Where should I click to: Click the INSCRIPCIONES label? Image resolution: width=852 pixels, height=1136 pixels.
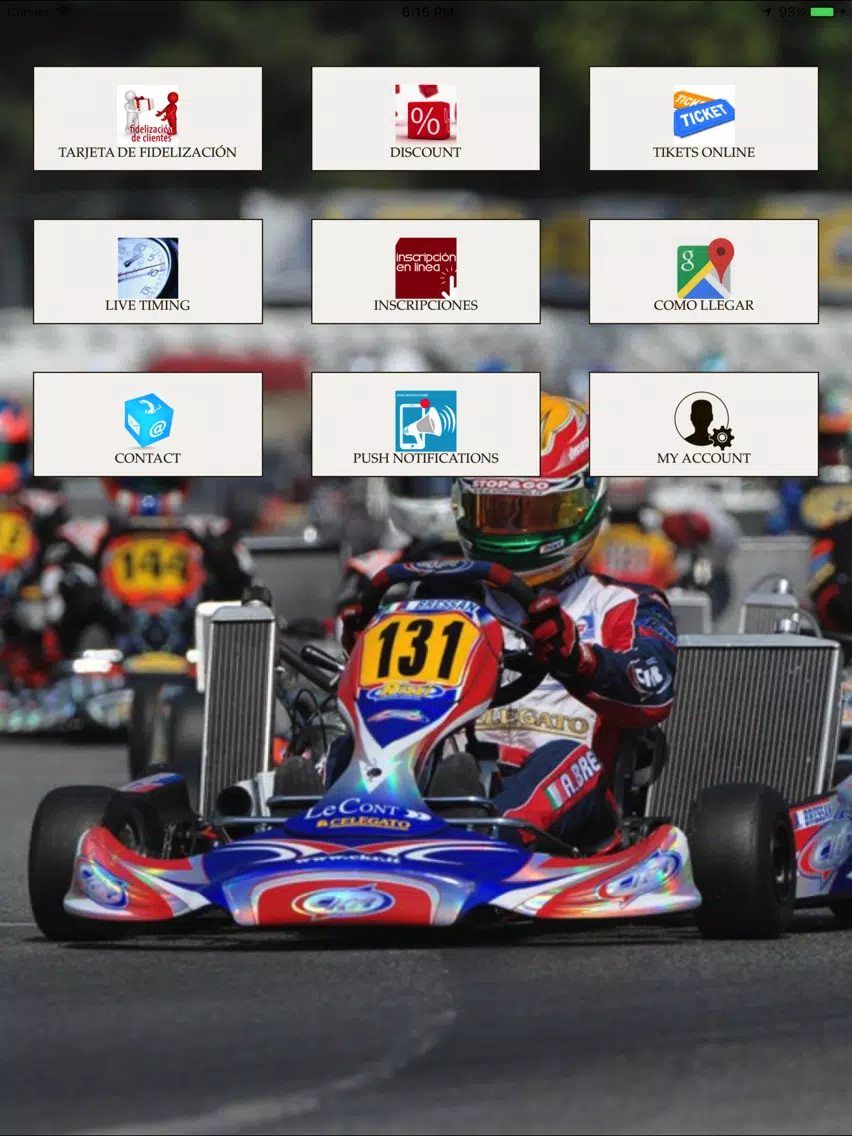tap(425, 305)
